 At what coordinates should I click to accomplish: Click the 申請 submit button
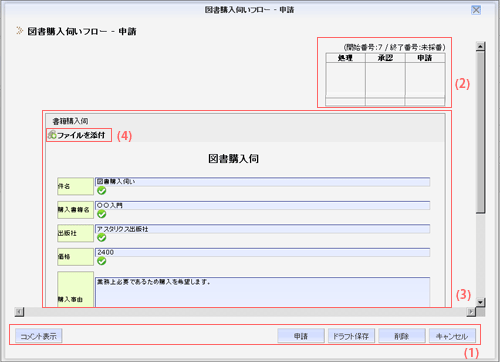pyautogui.click(x=301, y=336)
